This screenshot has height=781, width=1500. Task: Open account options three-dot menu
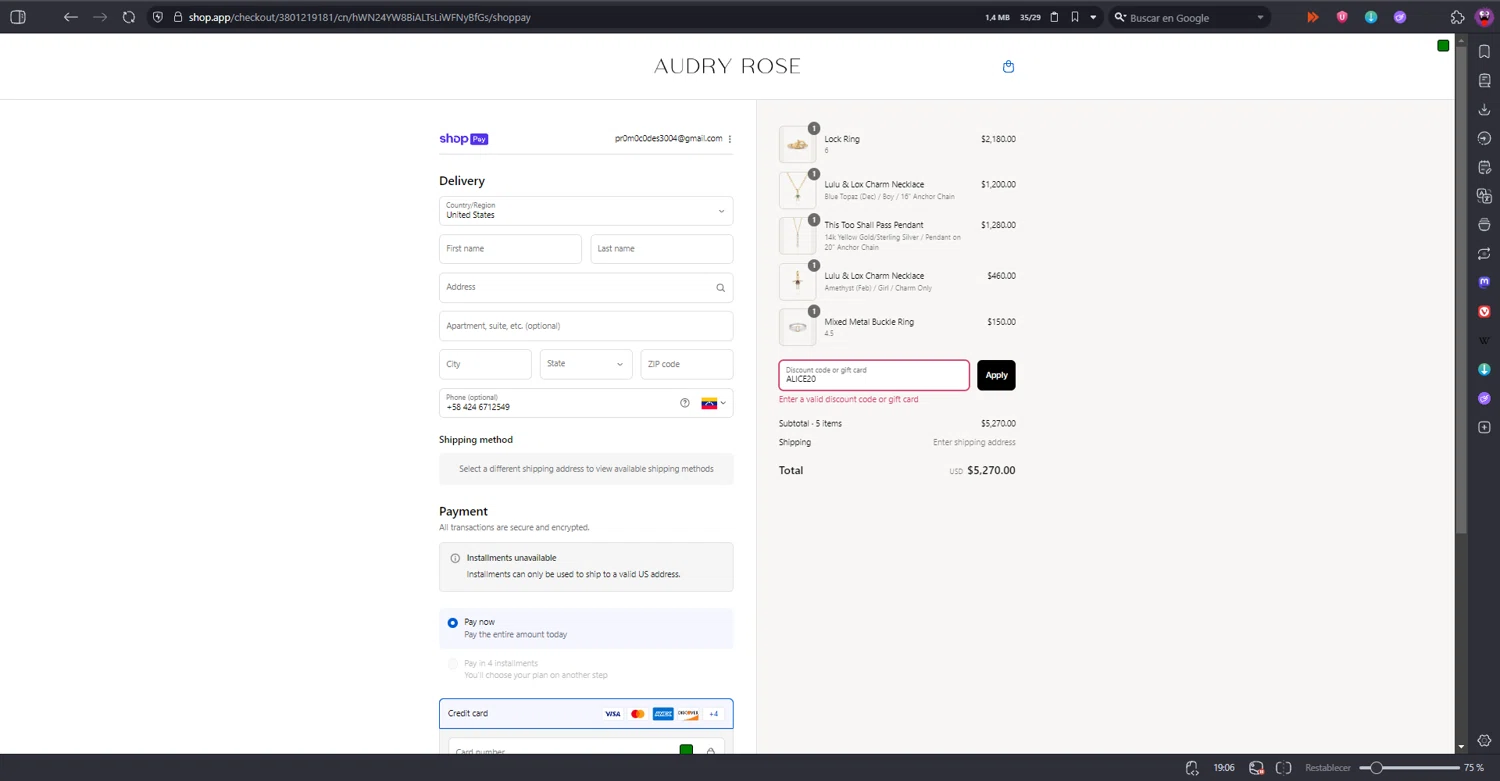730,139
